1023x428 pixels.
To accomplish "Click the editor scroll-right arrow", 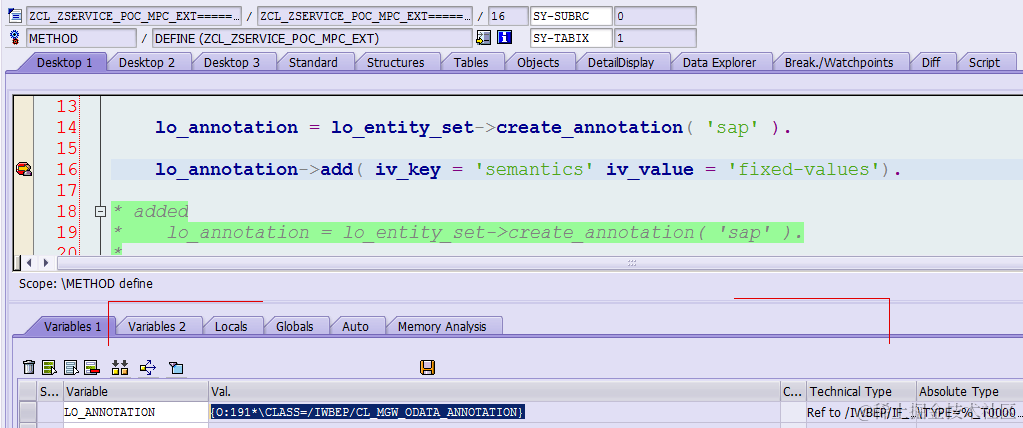I will 45,262.
